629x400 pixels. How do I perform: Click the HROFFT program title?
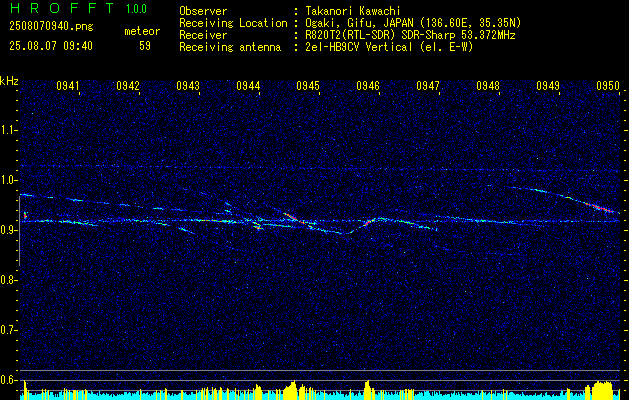61,8
